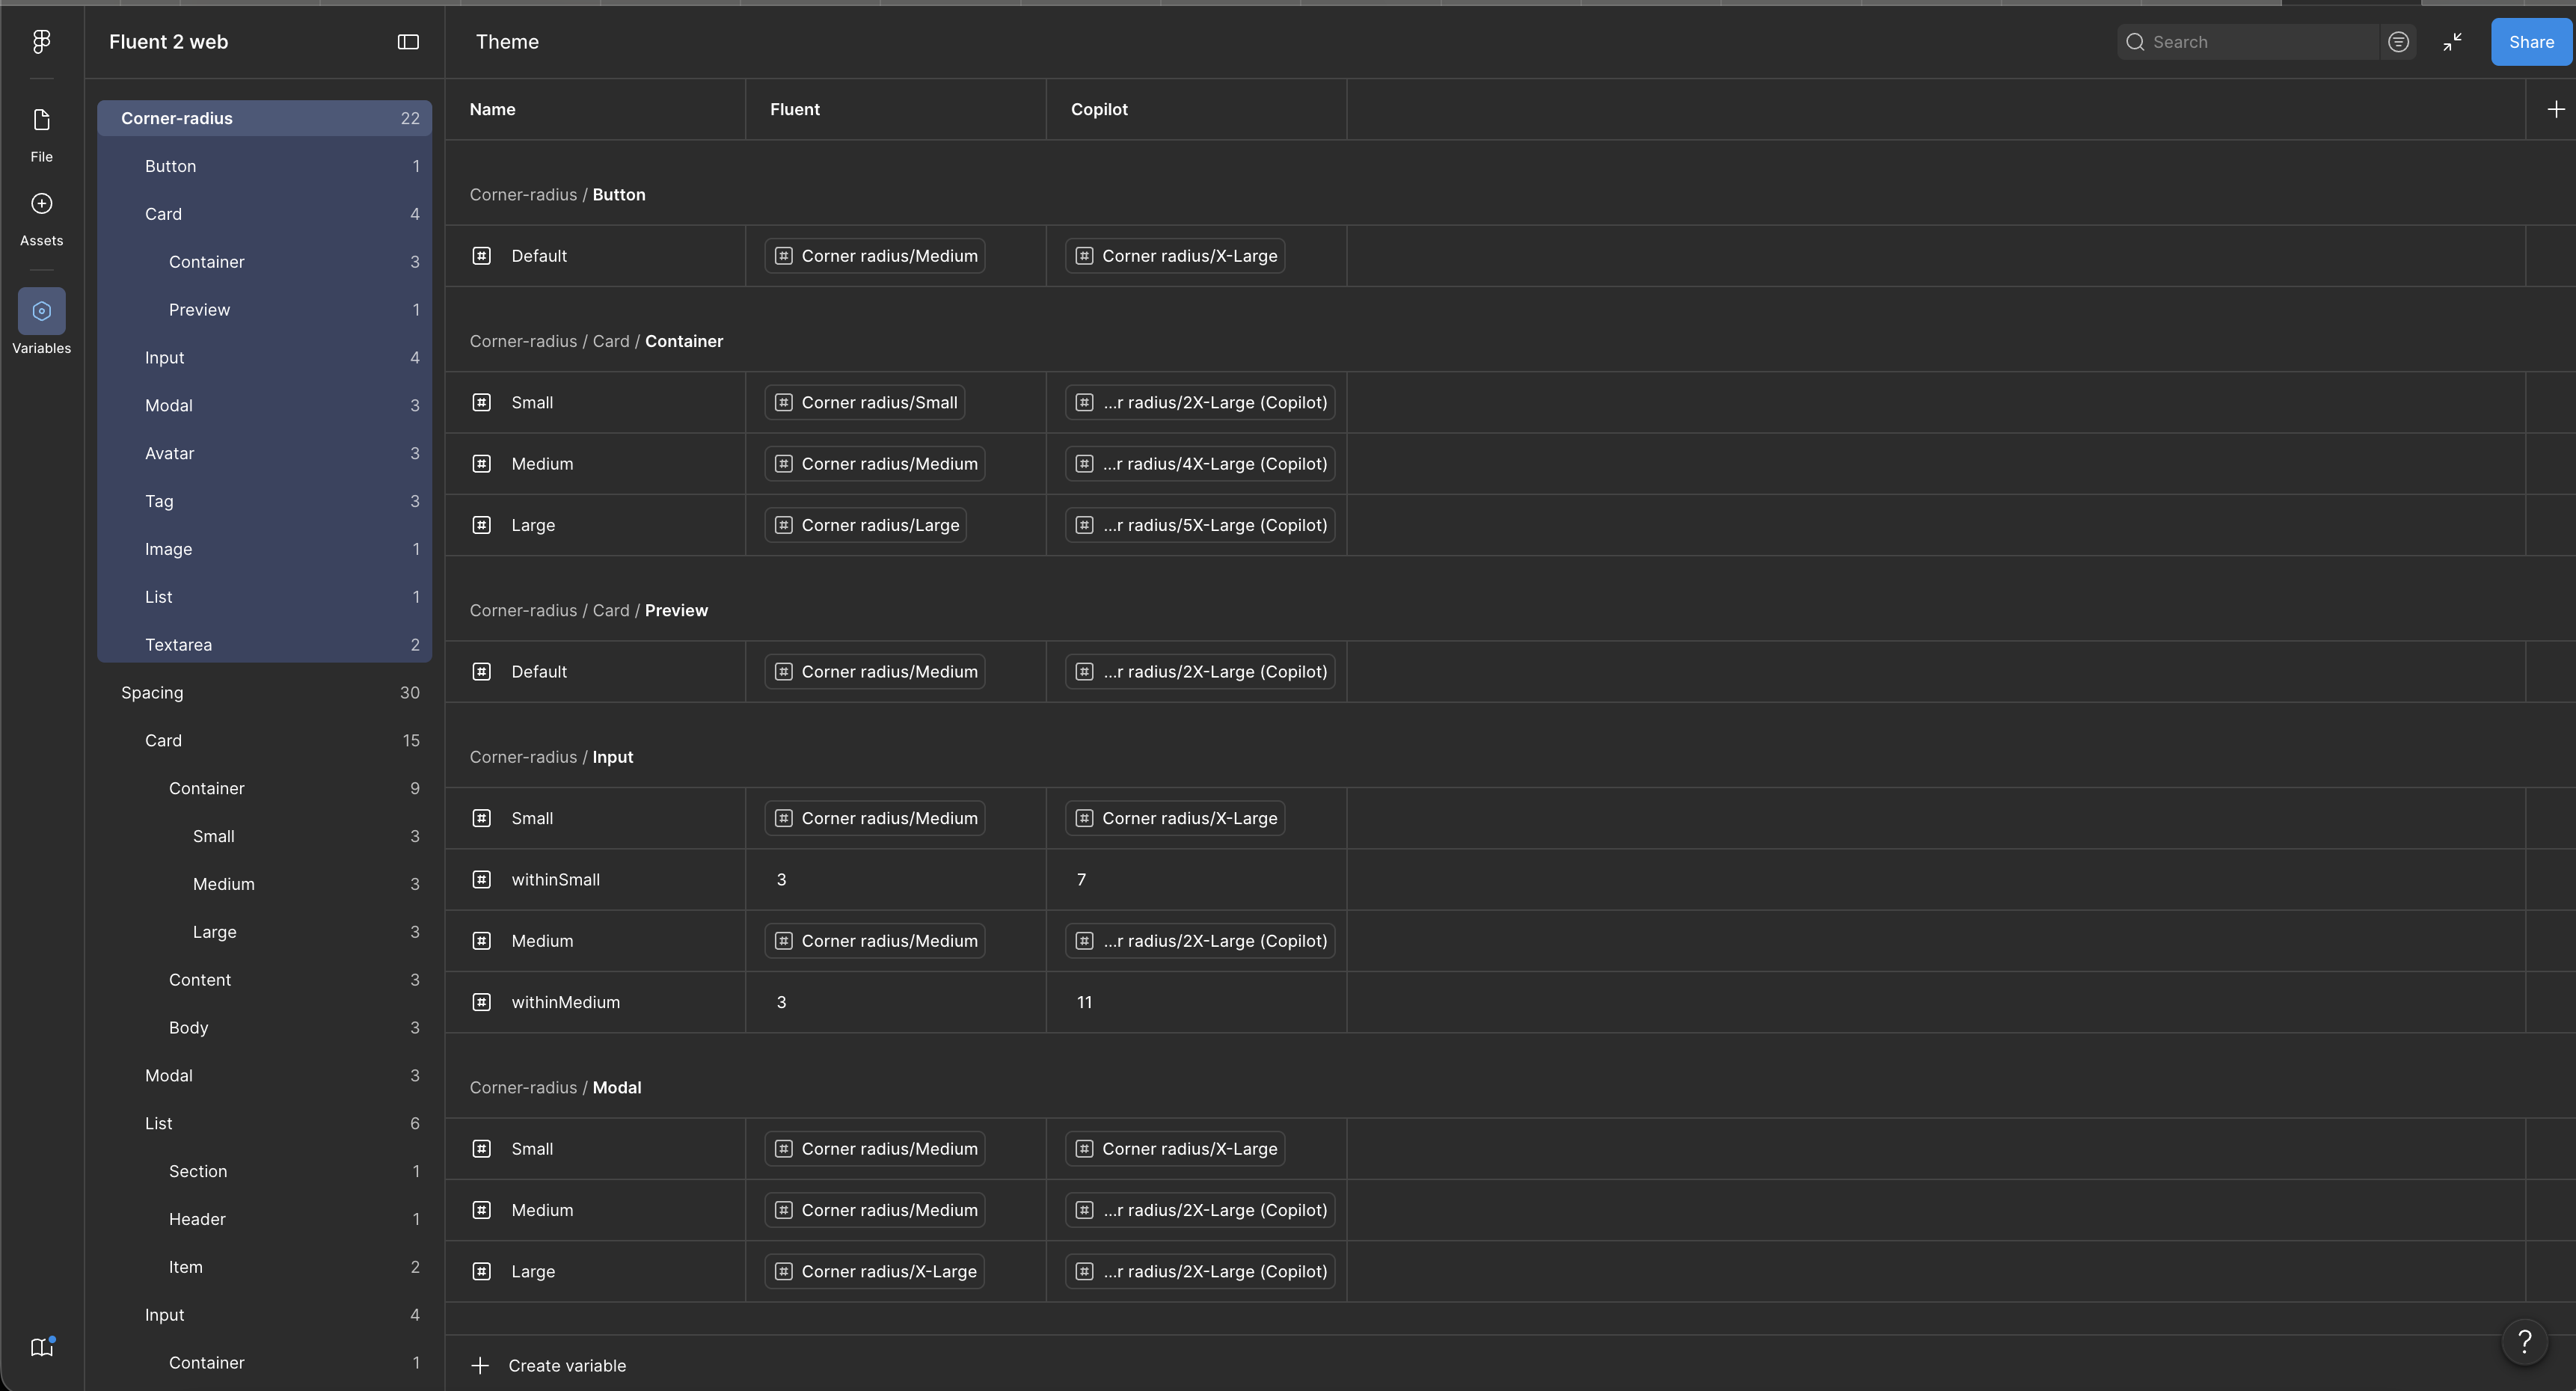
Task: Edit Fluent value of Button Default
Action: pyautogui.click(x=875, y=256)
